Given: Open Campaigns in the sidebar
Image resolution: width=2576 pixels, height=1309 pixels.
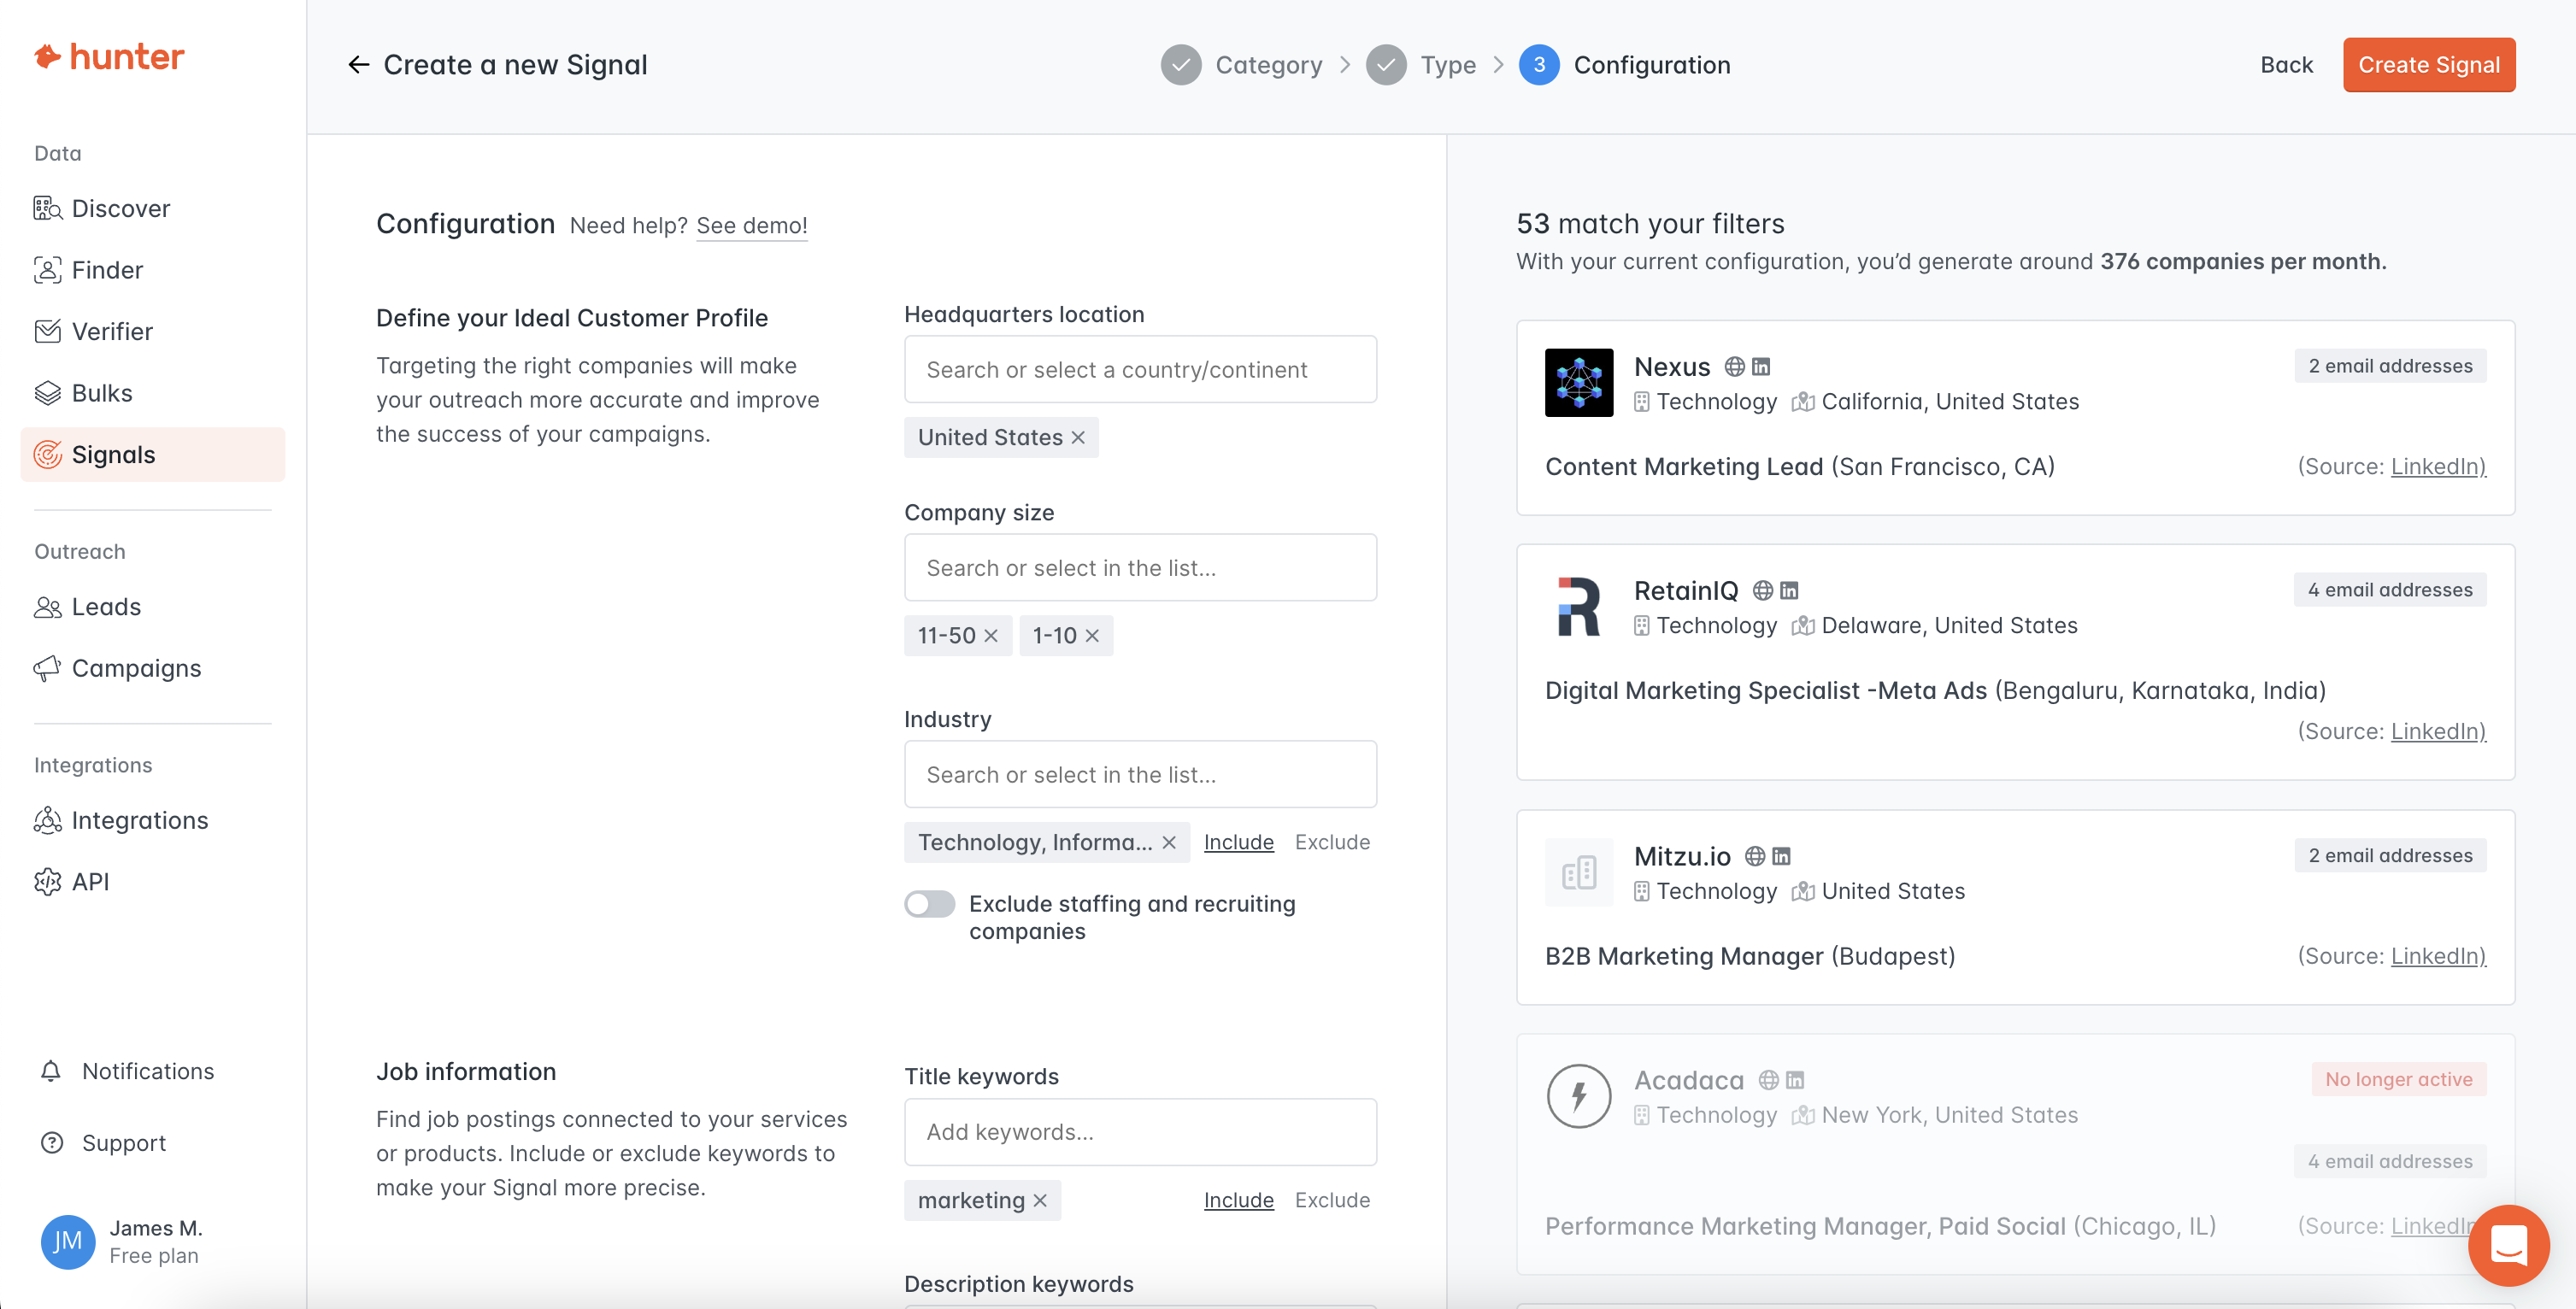Looking at the screenshot, I should (152, 669).
